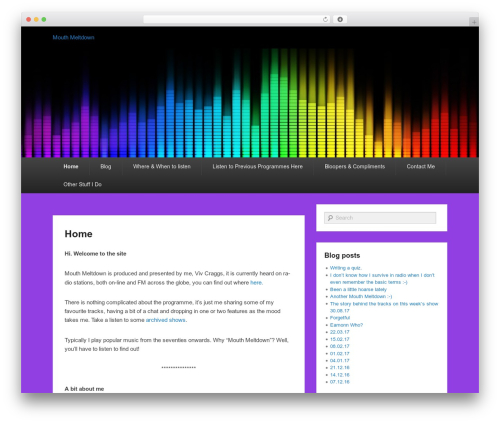This screenshot has width=500, height=423.
Task: Open blog post dated 15.02.17
Action: [x=340, y=339]
